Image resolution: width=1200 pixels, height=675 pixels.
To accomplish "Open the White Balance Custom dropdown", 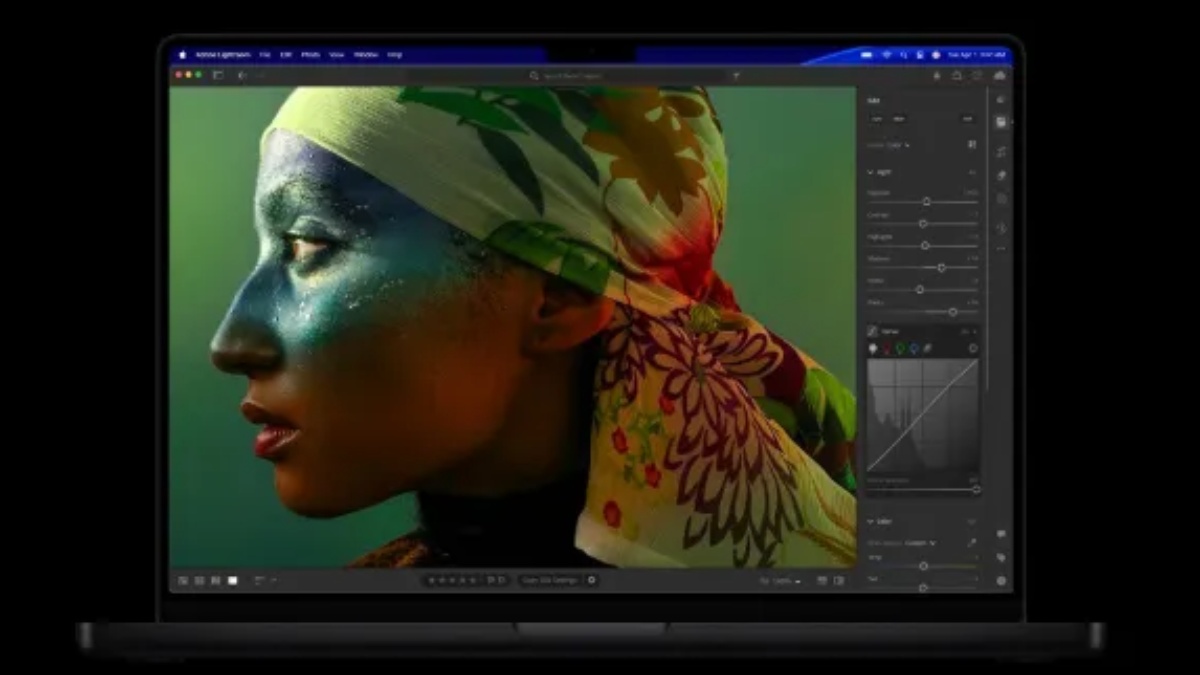I will tap(920, 543).
